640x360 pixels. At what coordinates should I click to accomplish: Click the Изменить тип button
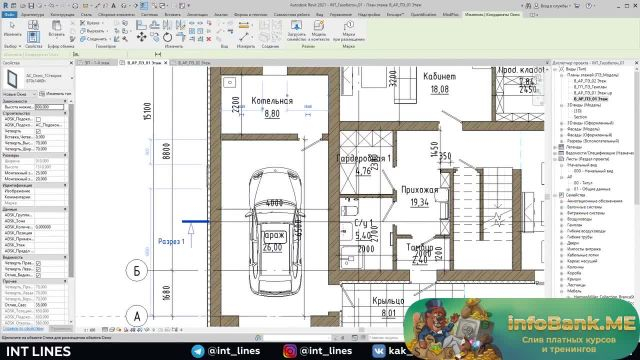[55, 94]
